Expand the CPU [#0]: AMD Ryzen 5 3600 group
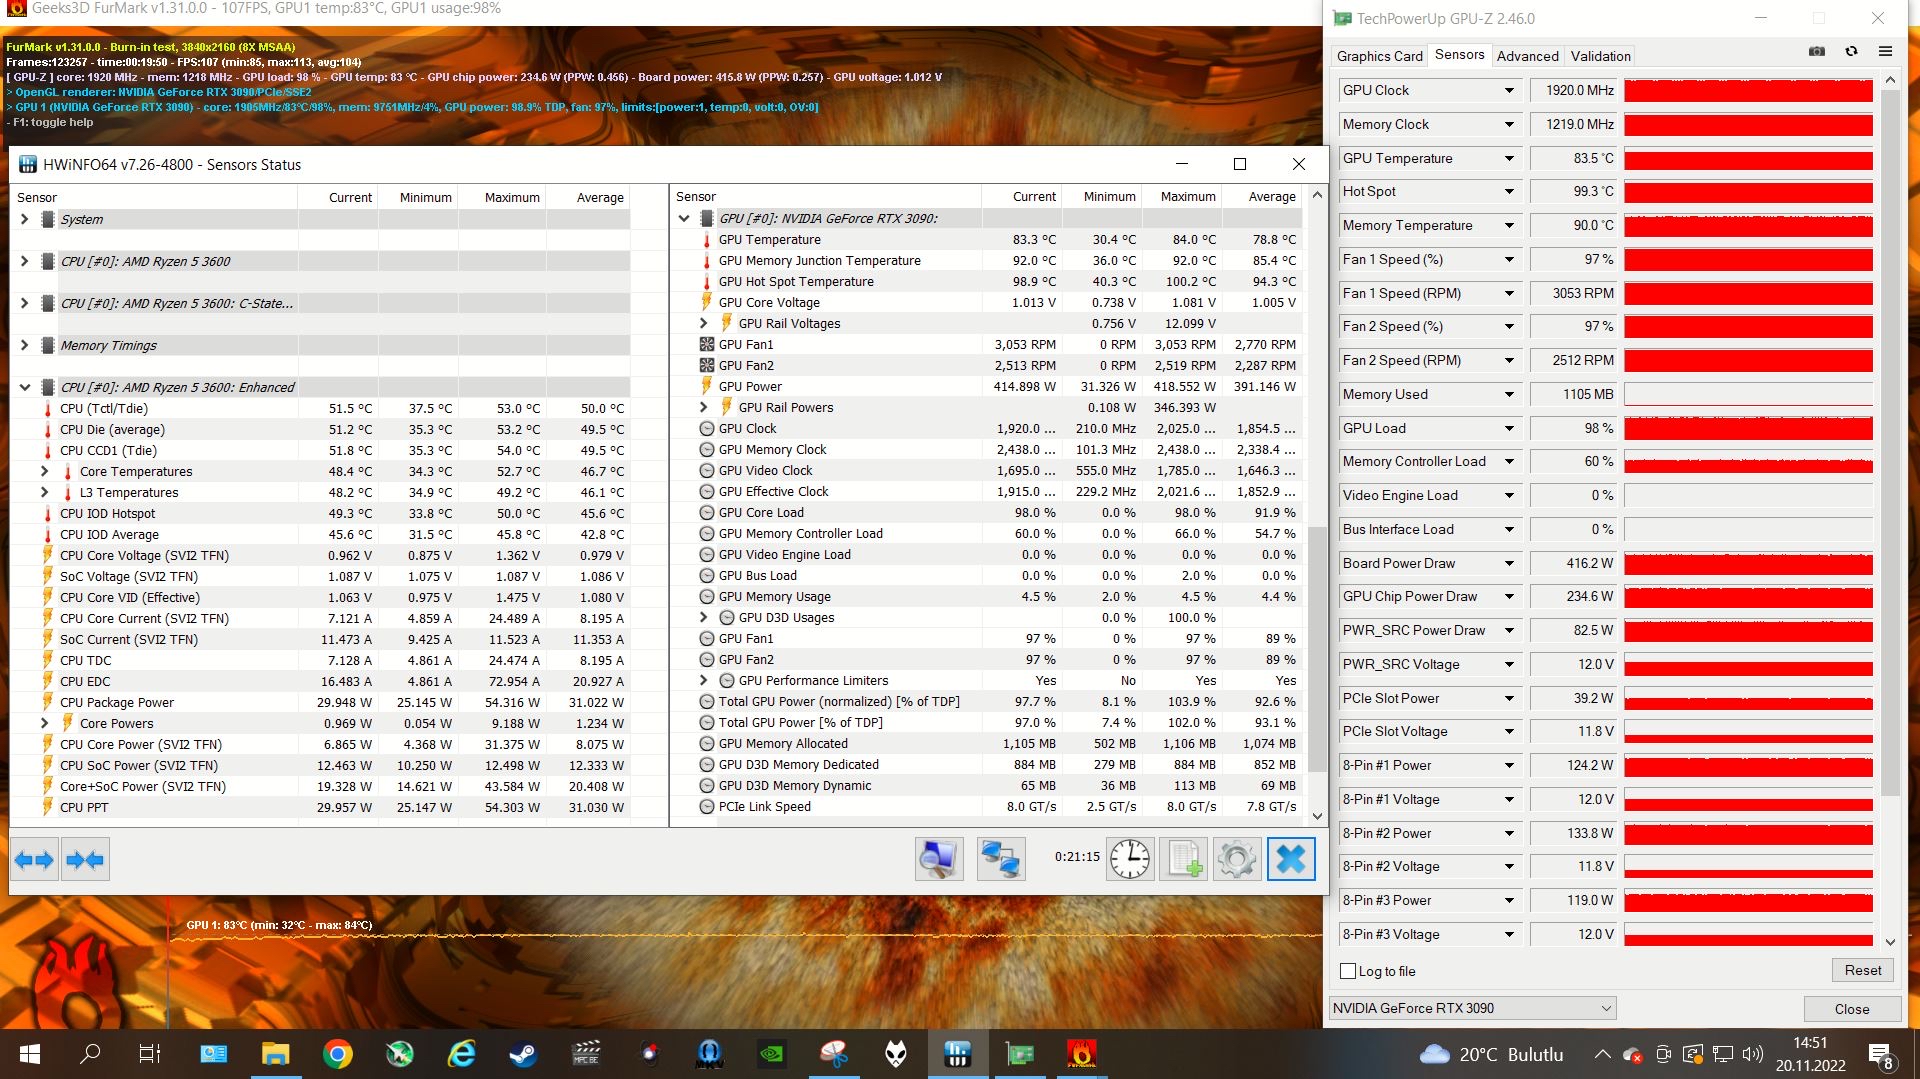The width and height of the screenshot is (1920, 1079). pyautogui.click(x=24, y=261)
